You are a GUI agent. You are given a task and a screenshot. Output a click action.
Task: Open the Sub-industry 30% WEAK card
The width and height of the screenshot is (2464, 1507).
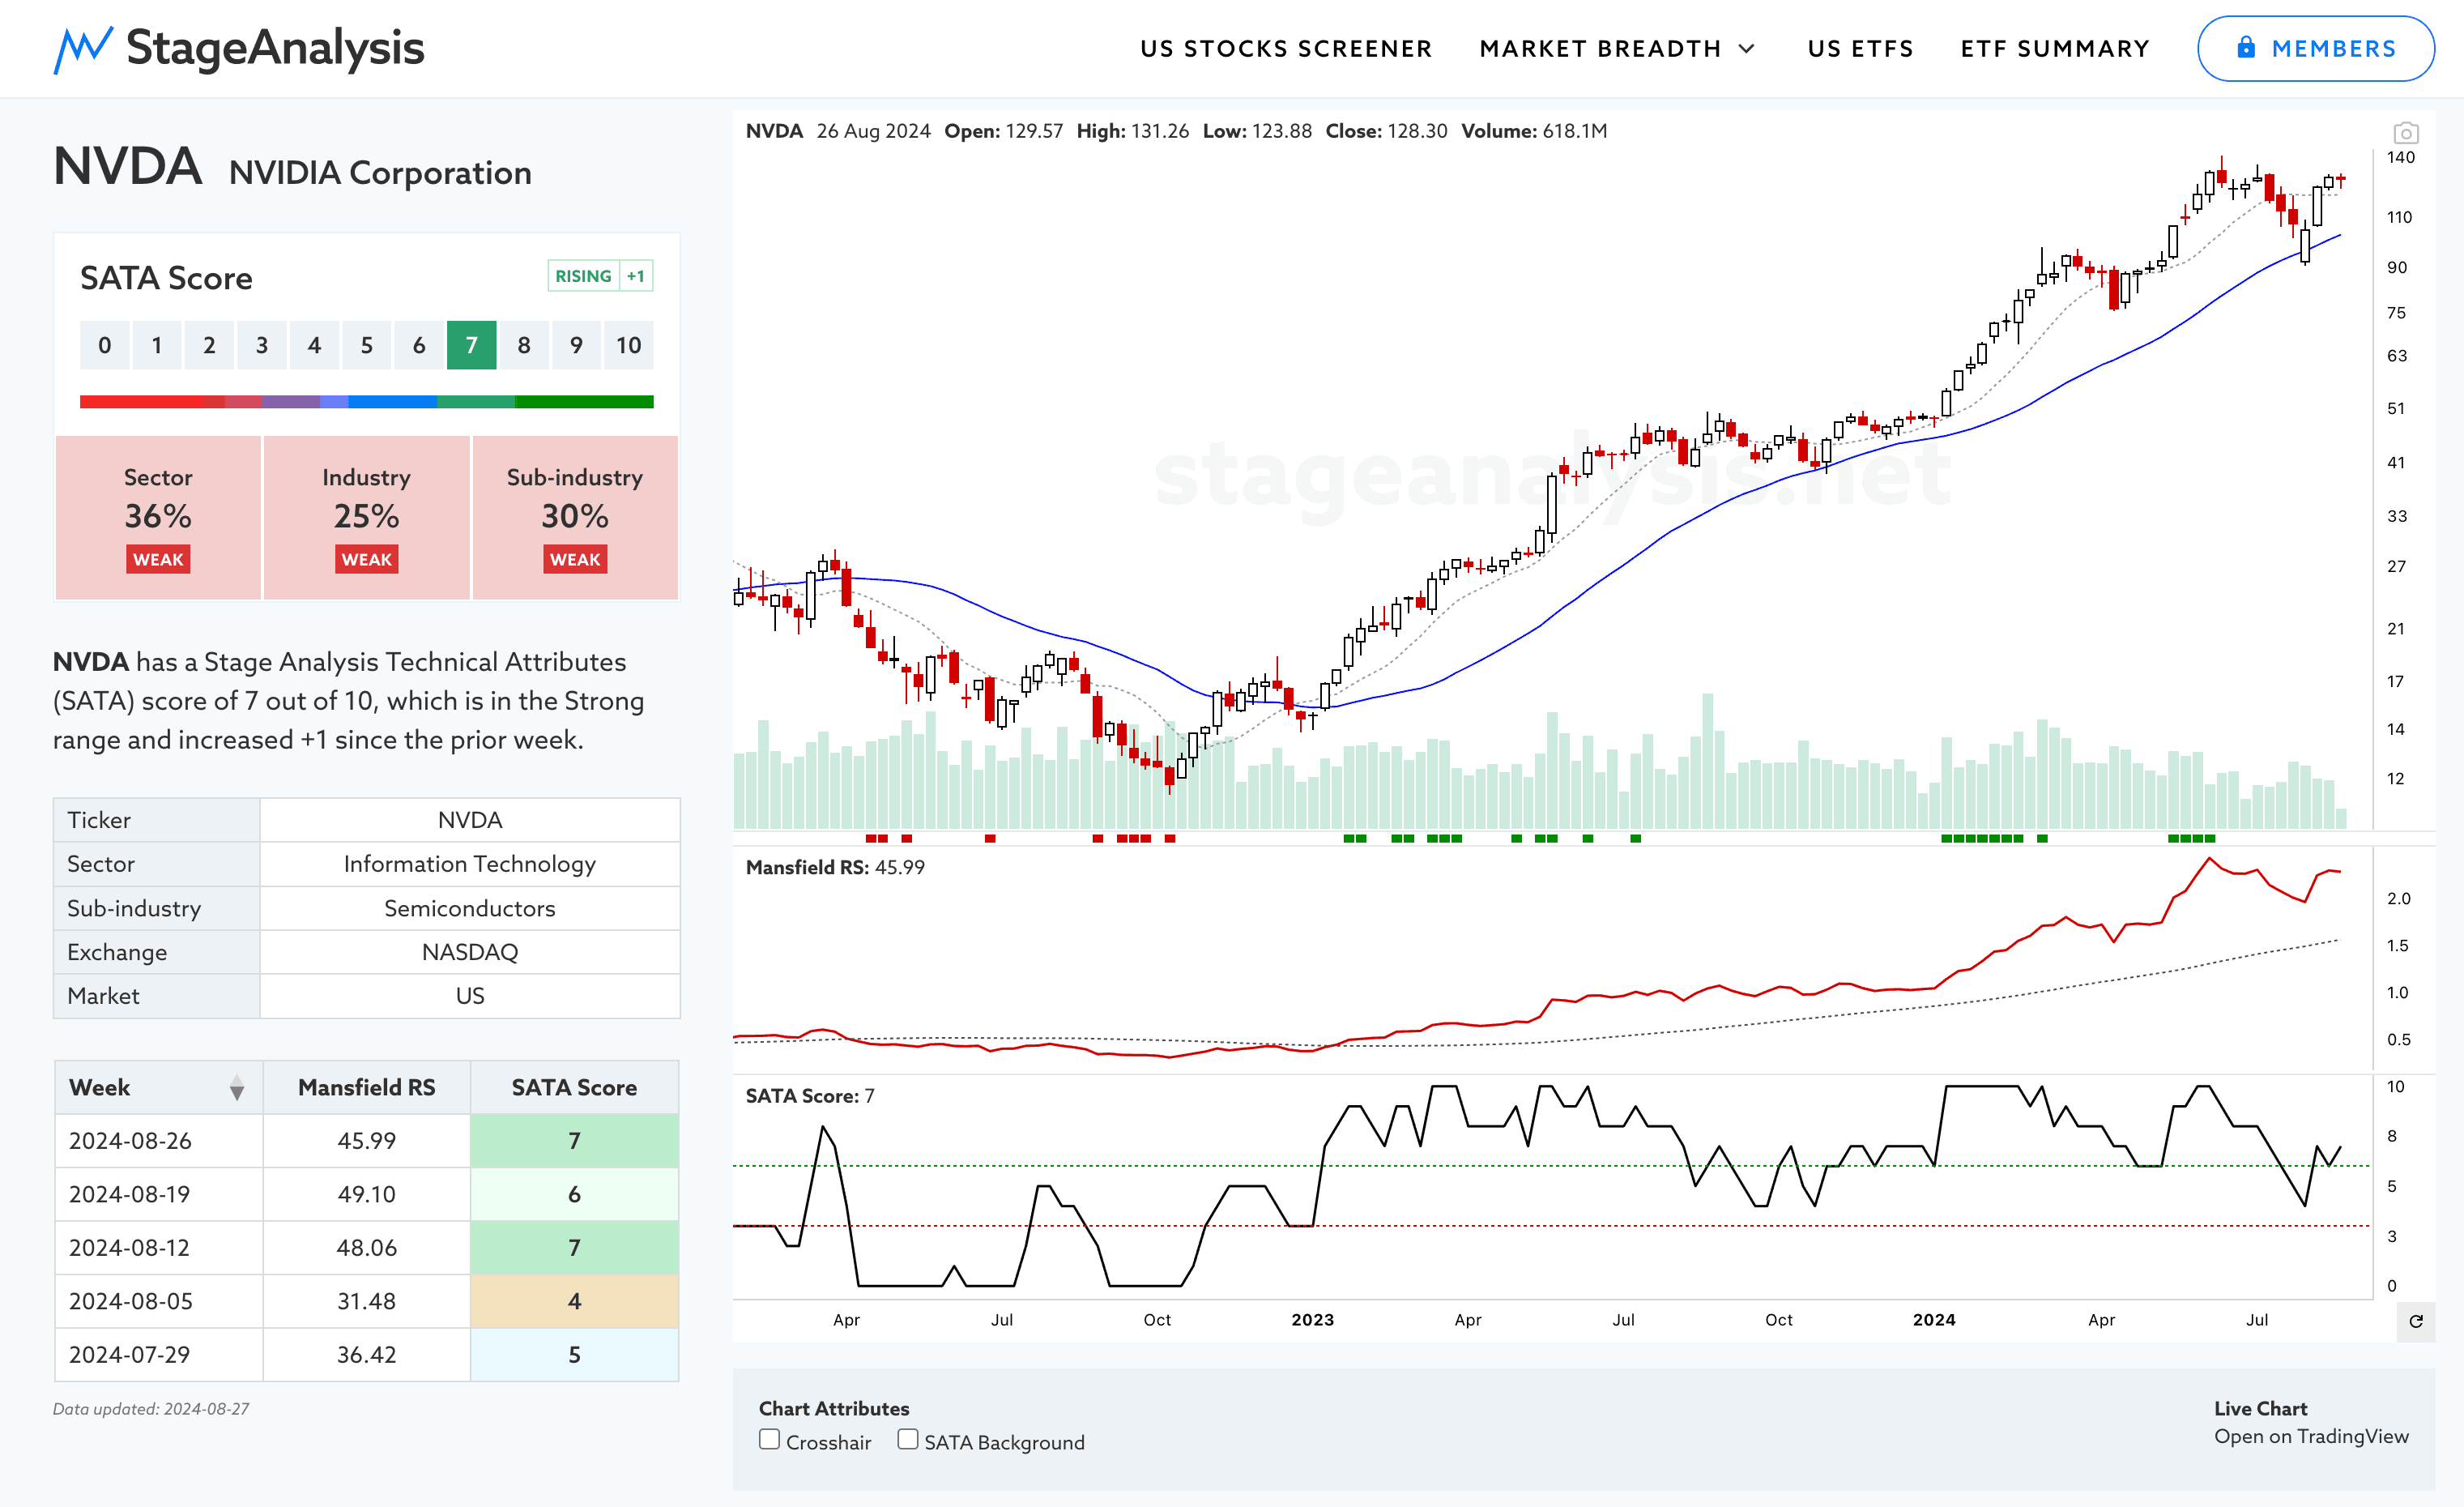575,517
